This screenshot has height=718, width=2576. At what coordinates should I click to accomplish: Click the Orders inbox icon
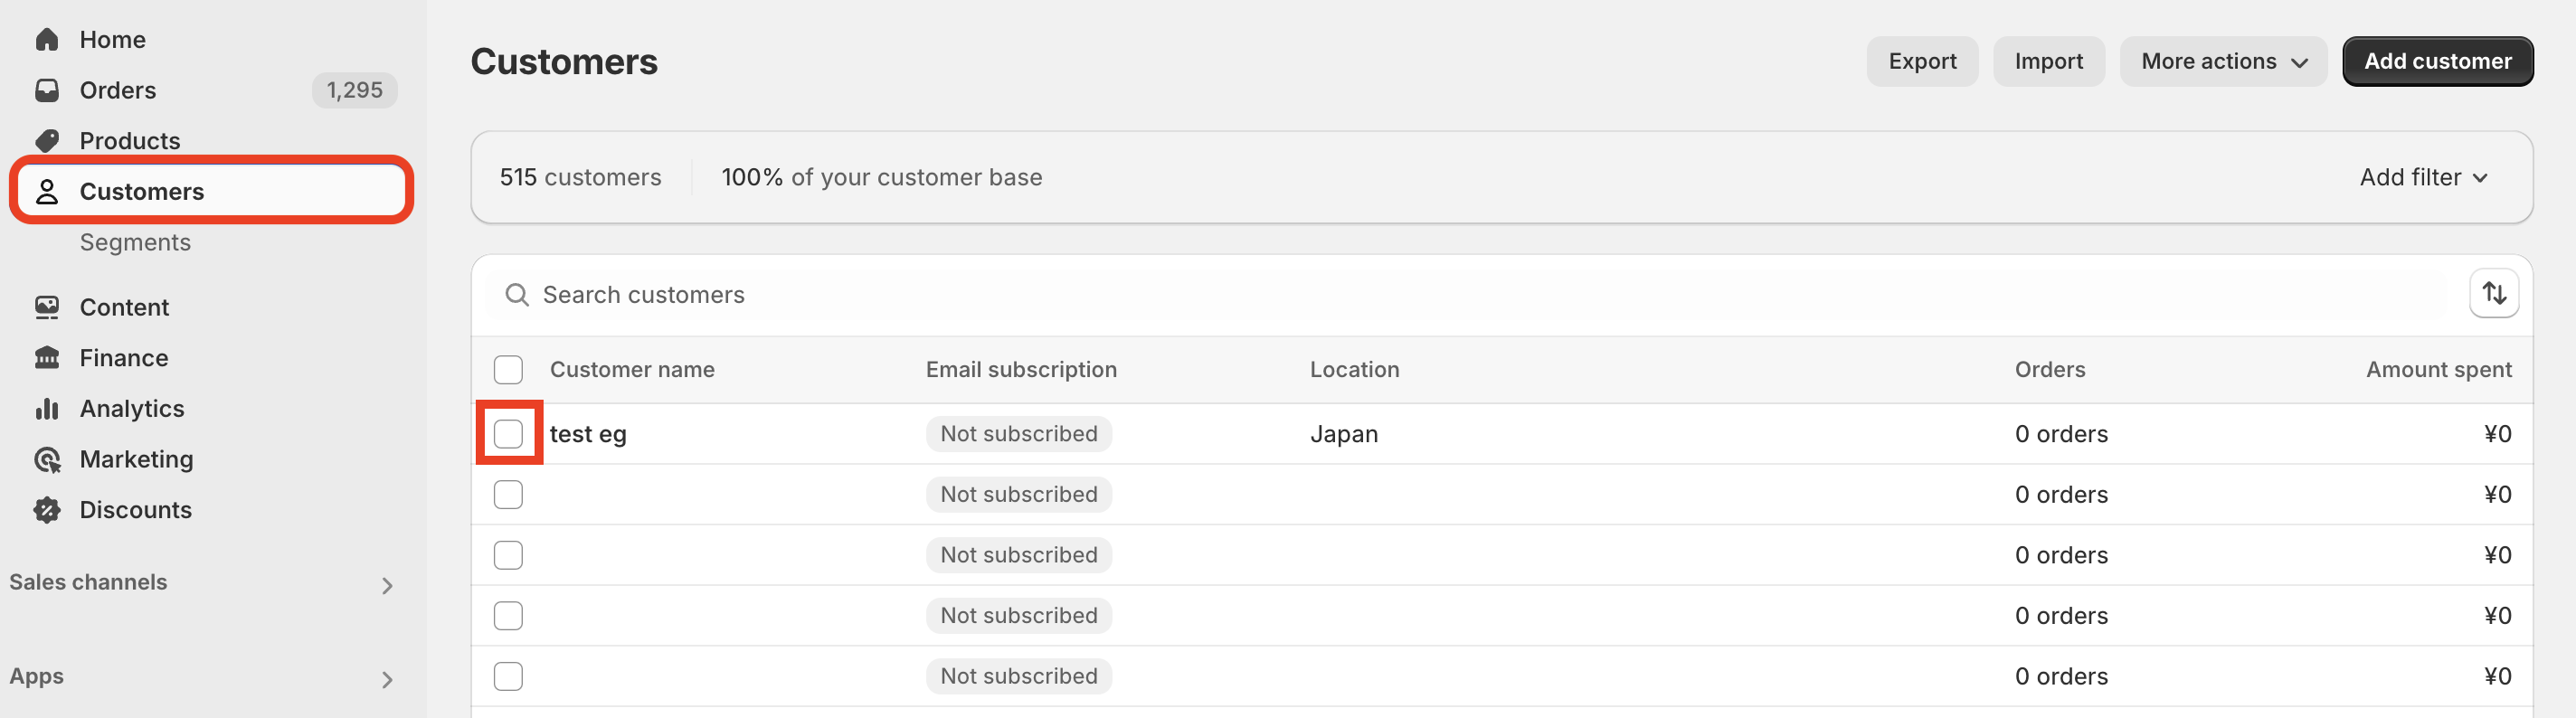pos(47,90)
